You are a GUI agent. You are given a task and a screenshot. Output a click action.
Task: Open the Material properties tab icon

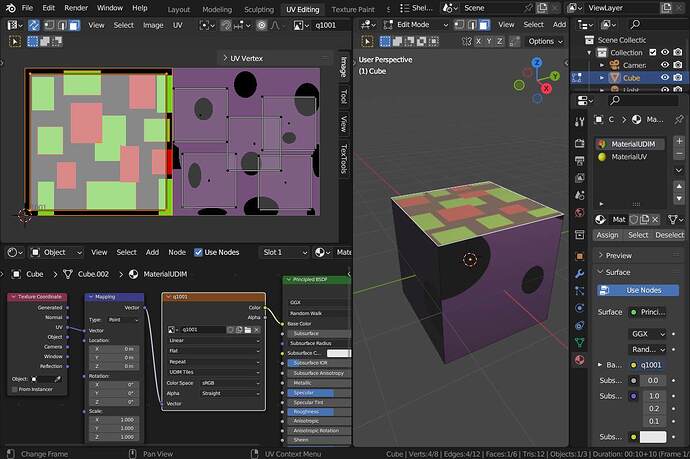click(x=580, y=360)
